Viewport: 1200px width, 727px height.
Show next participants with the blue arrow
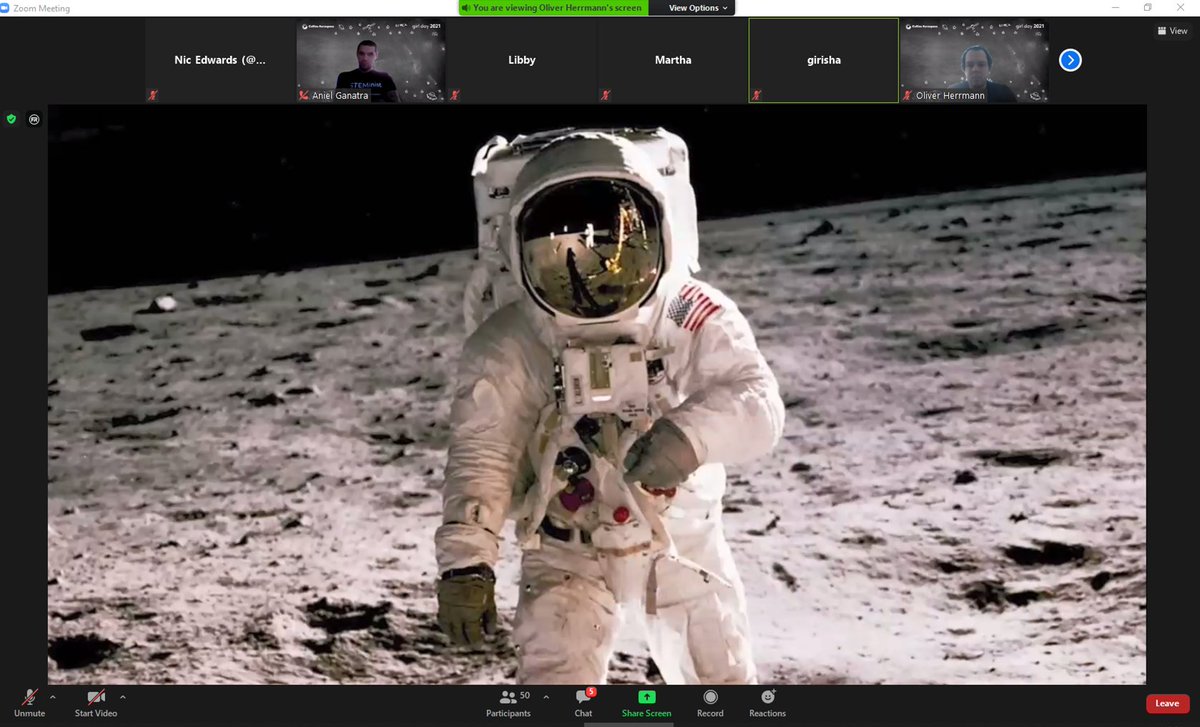point(1070,60)
